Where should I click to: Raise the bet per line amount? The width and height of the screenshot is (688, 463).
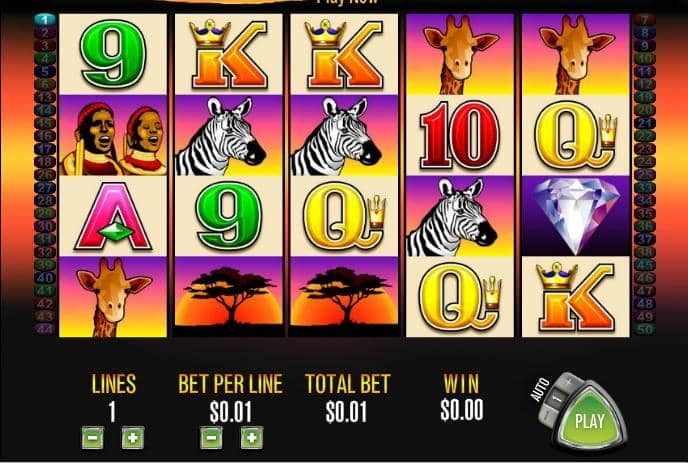tap(252, 438)
